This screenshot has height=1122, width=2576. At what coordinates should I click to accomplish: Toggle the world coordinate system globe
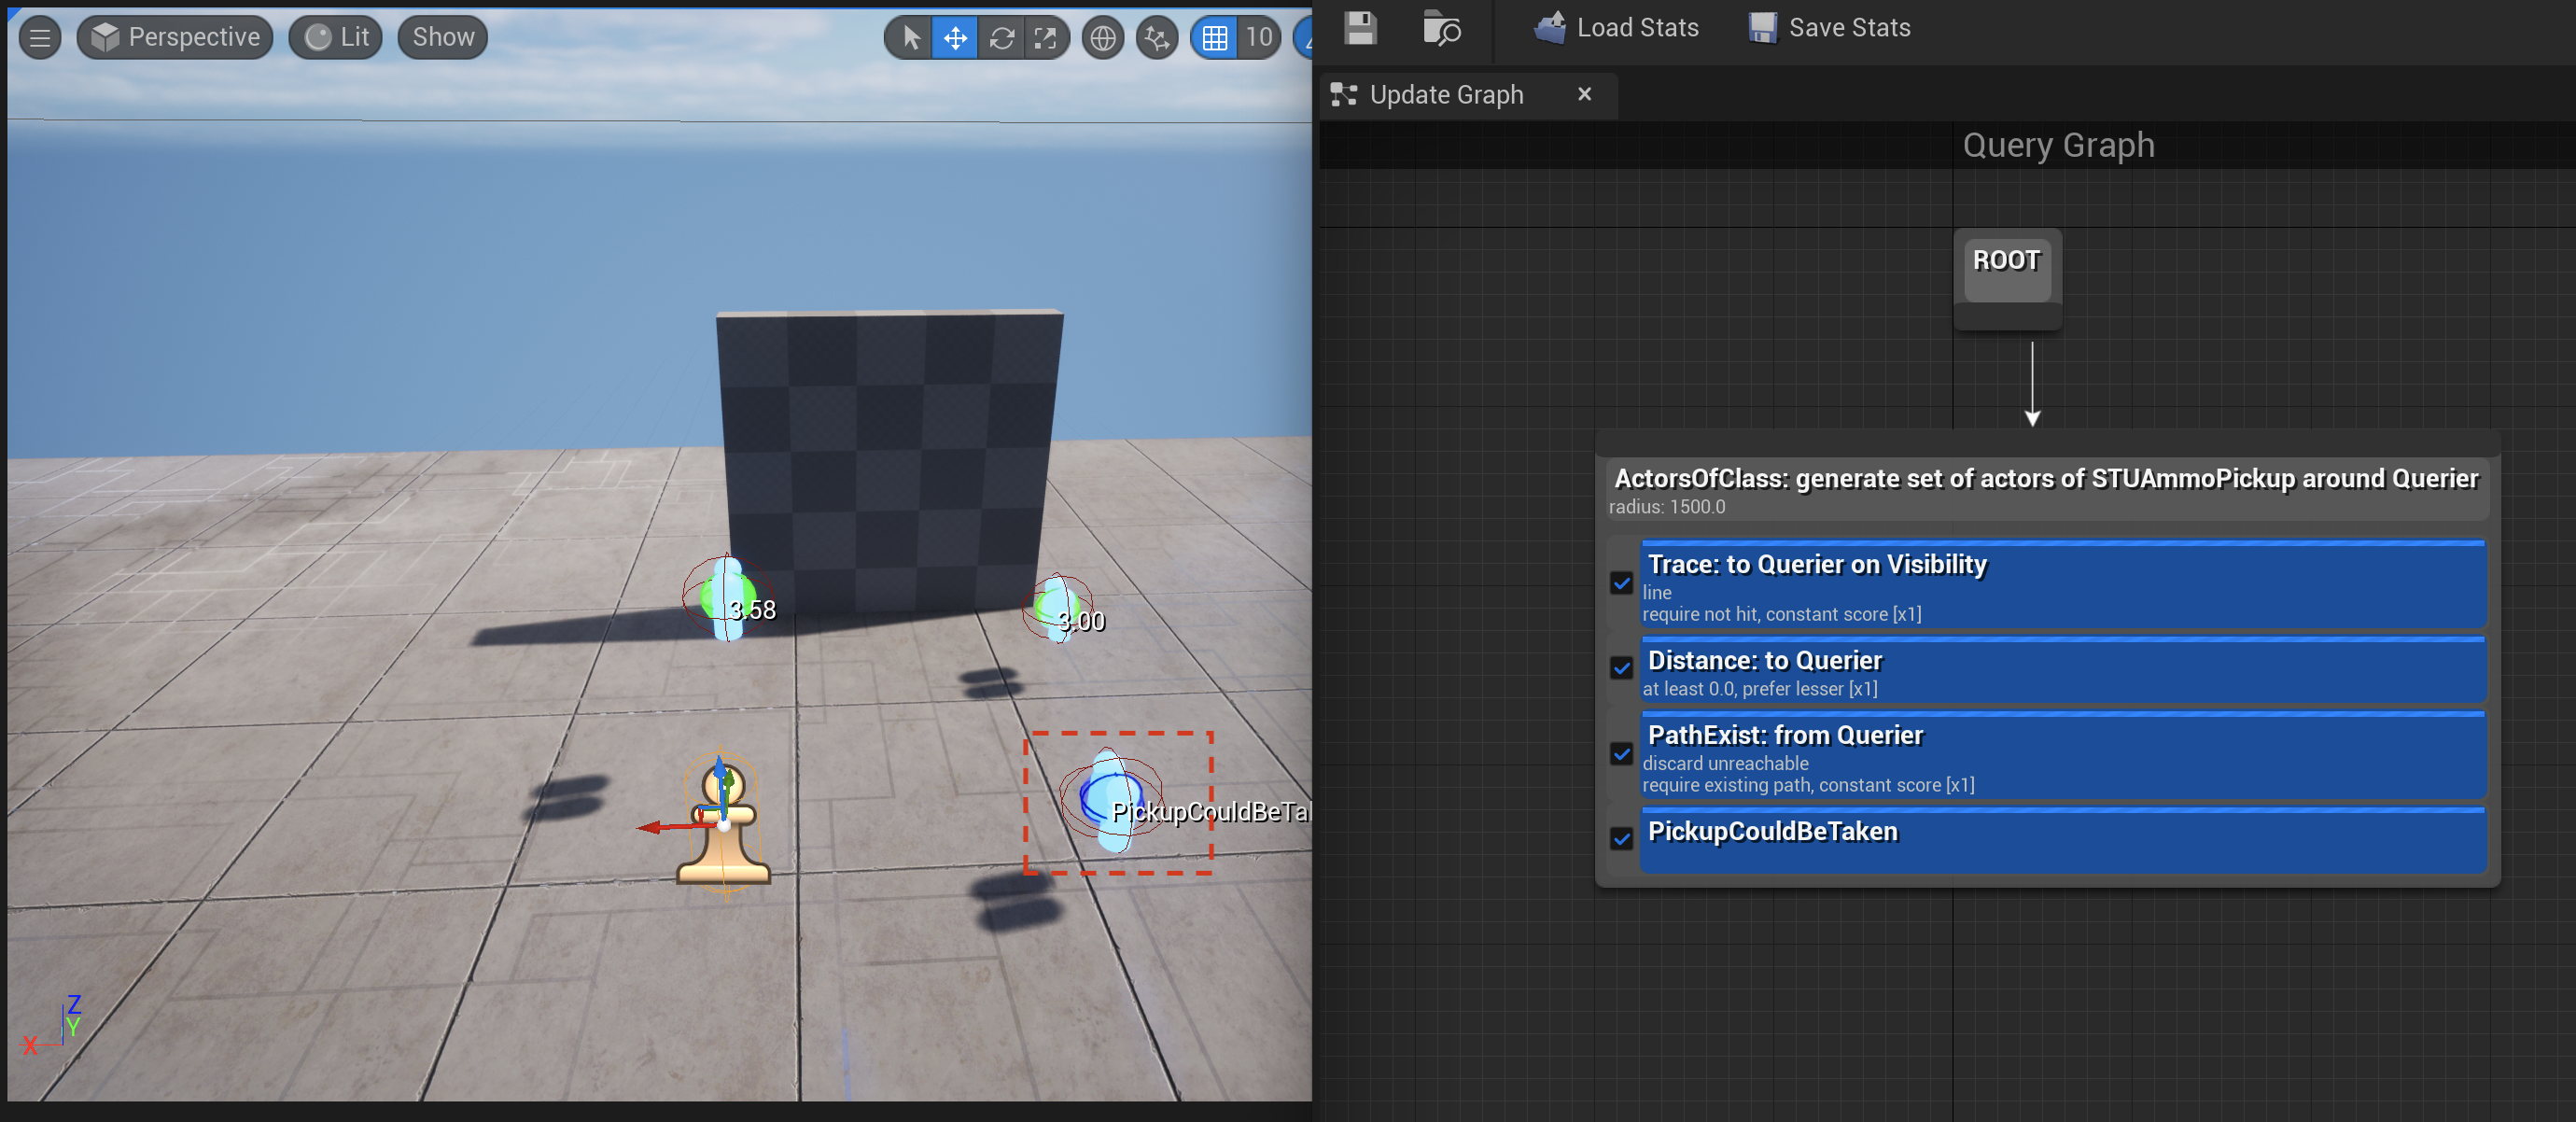tap(1103, 38)
